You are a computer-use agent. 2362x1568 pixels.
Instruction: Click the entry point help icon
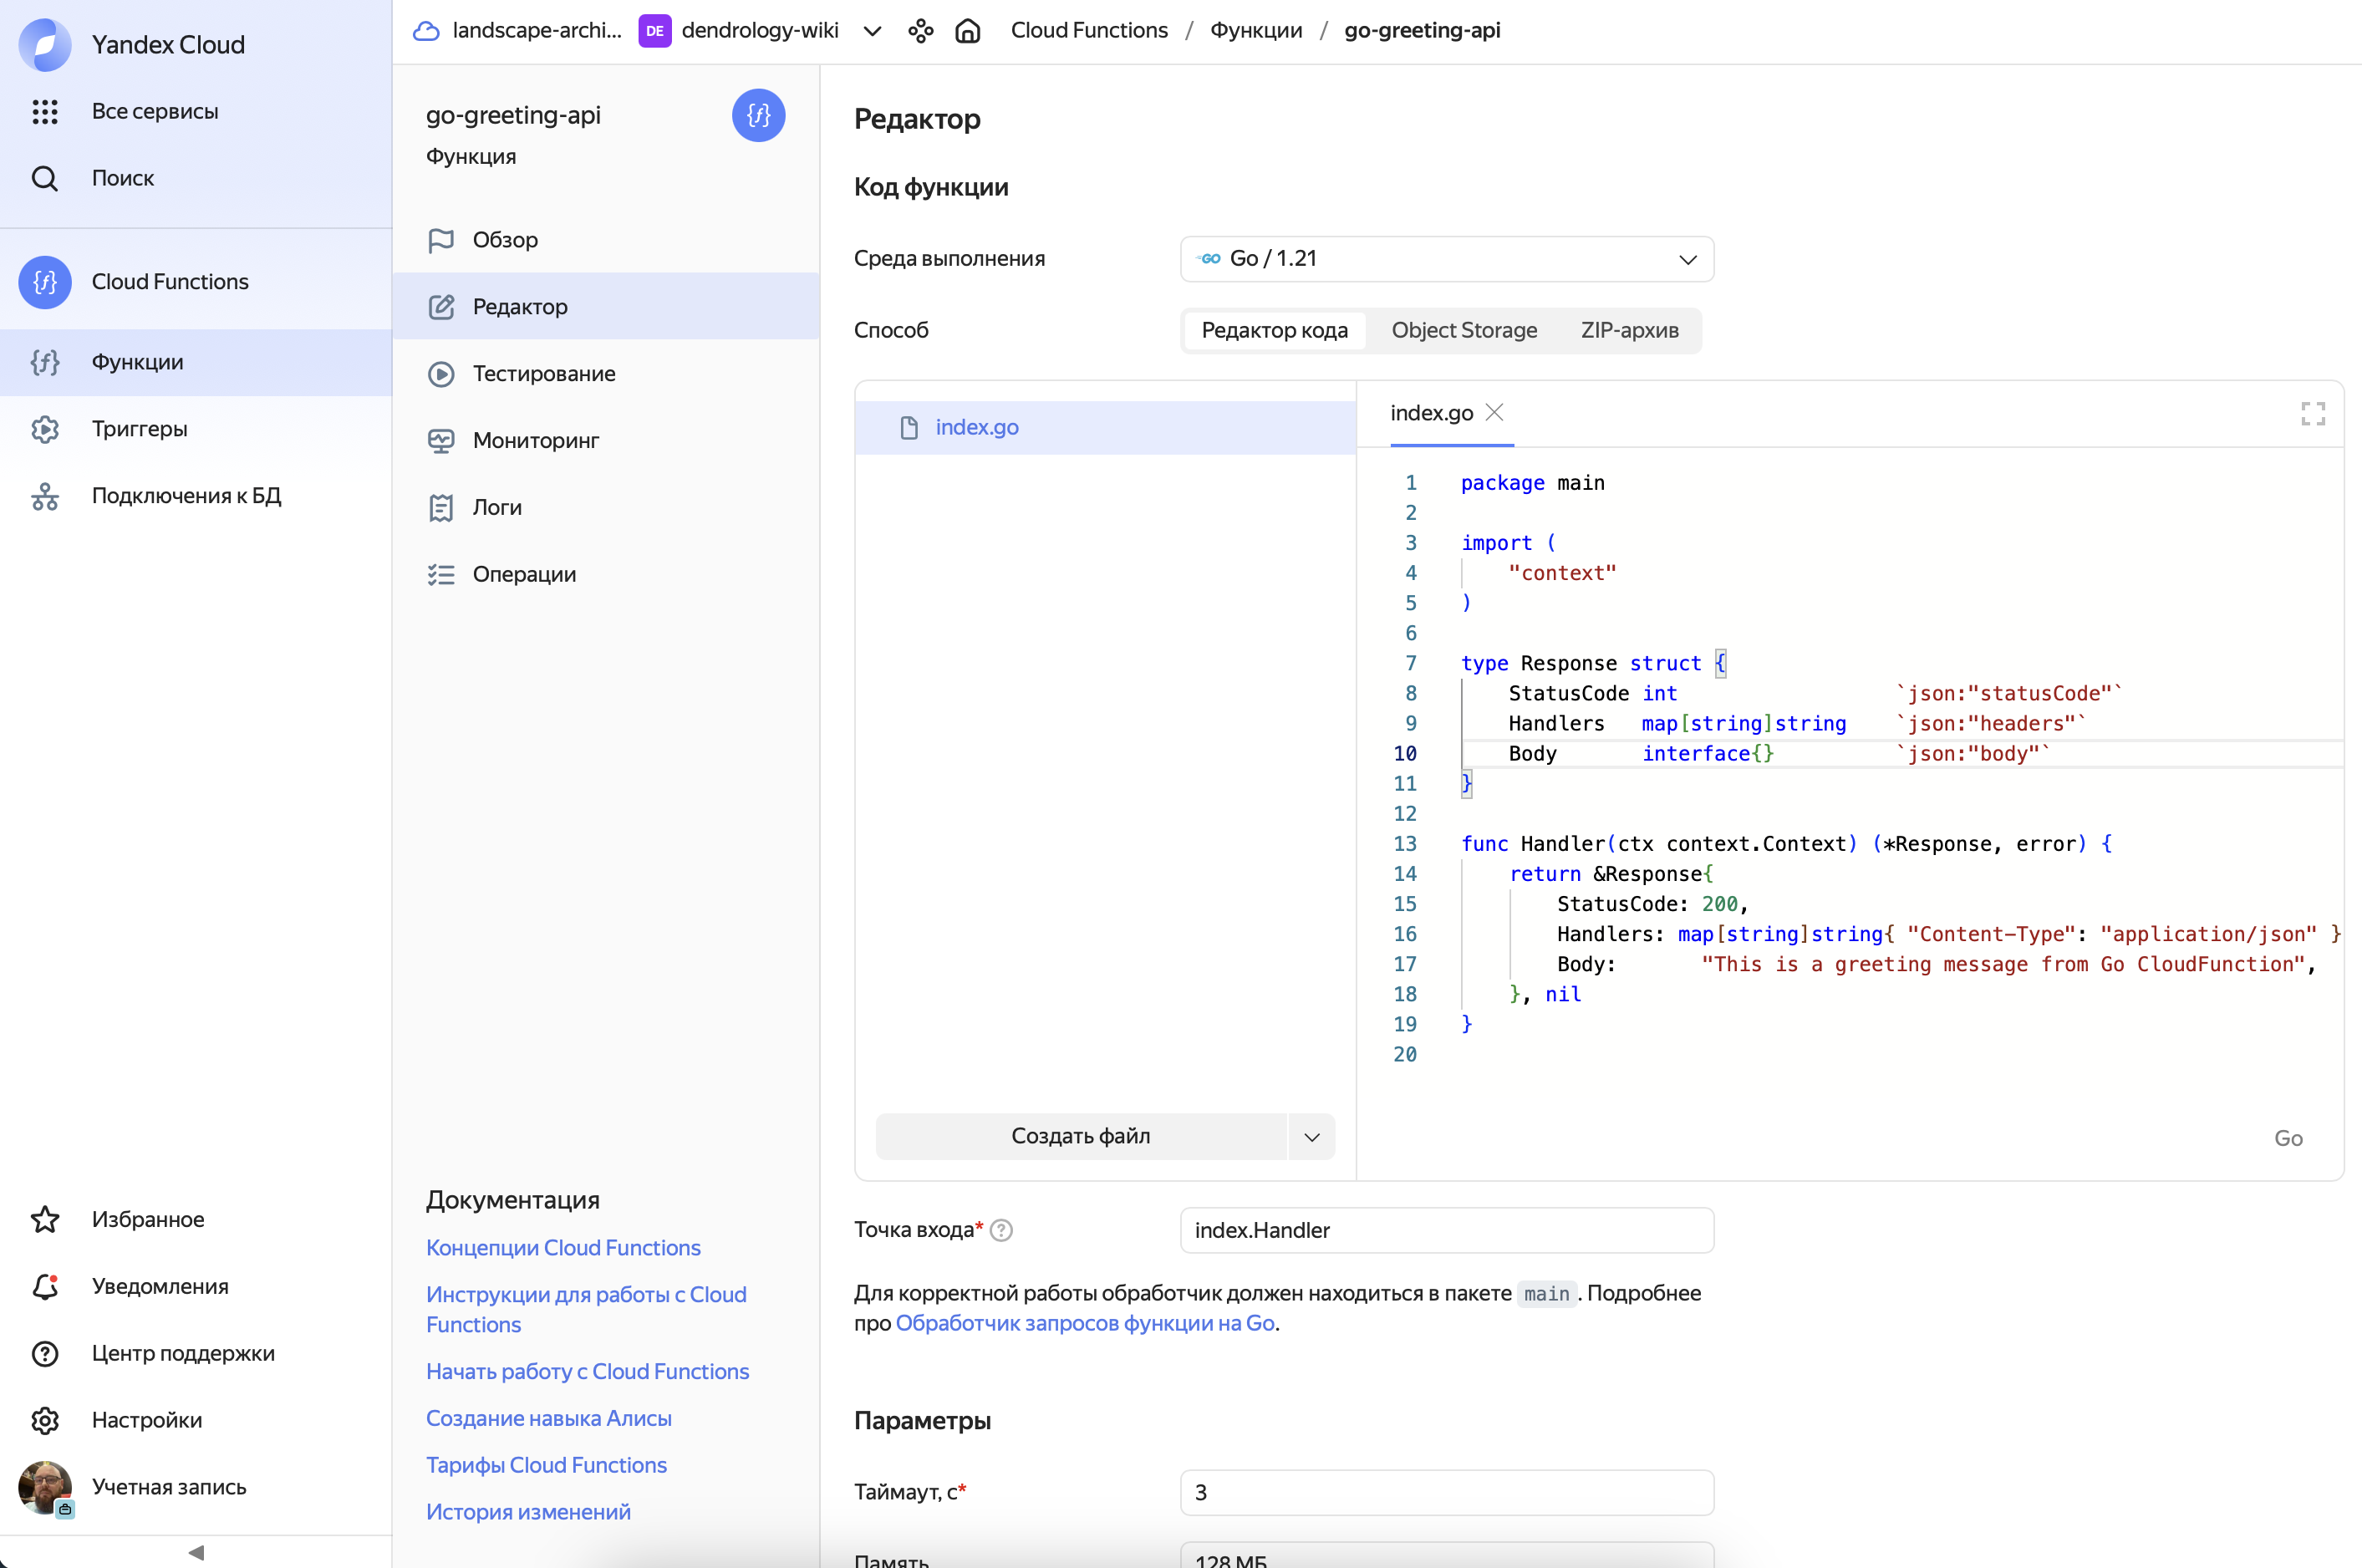click(x=1001, y=1231)
